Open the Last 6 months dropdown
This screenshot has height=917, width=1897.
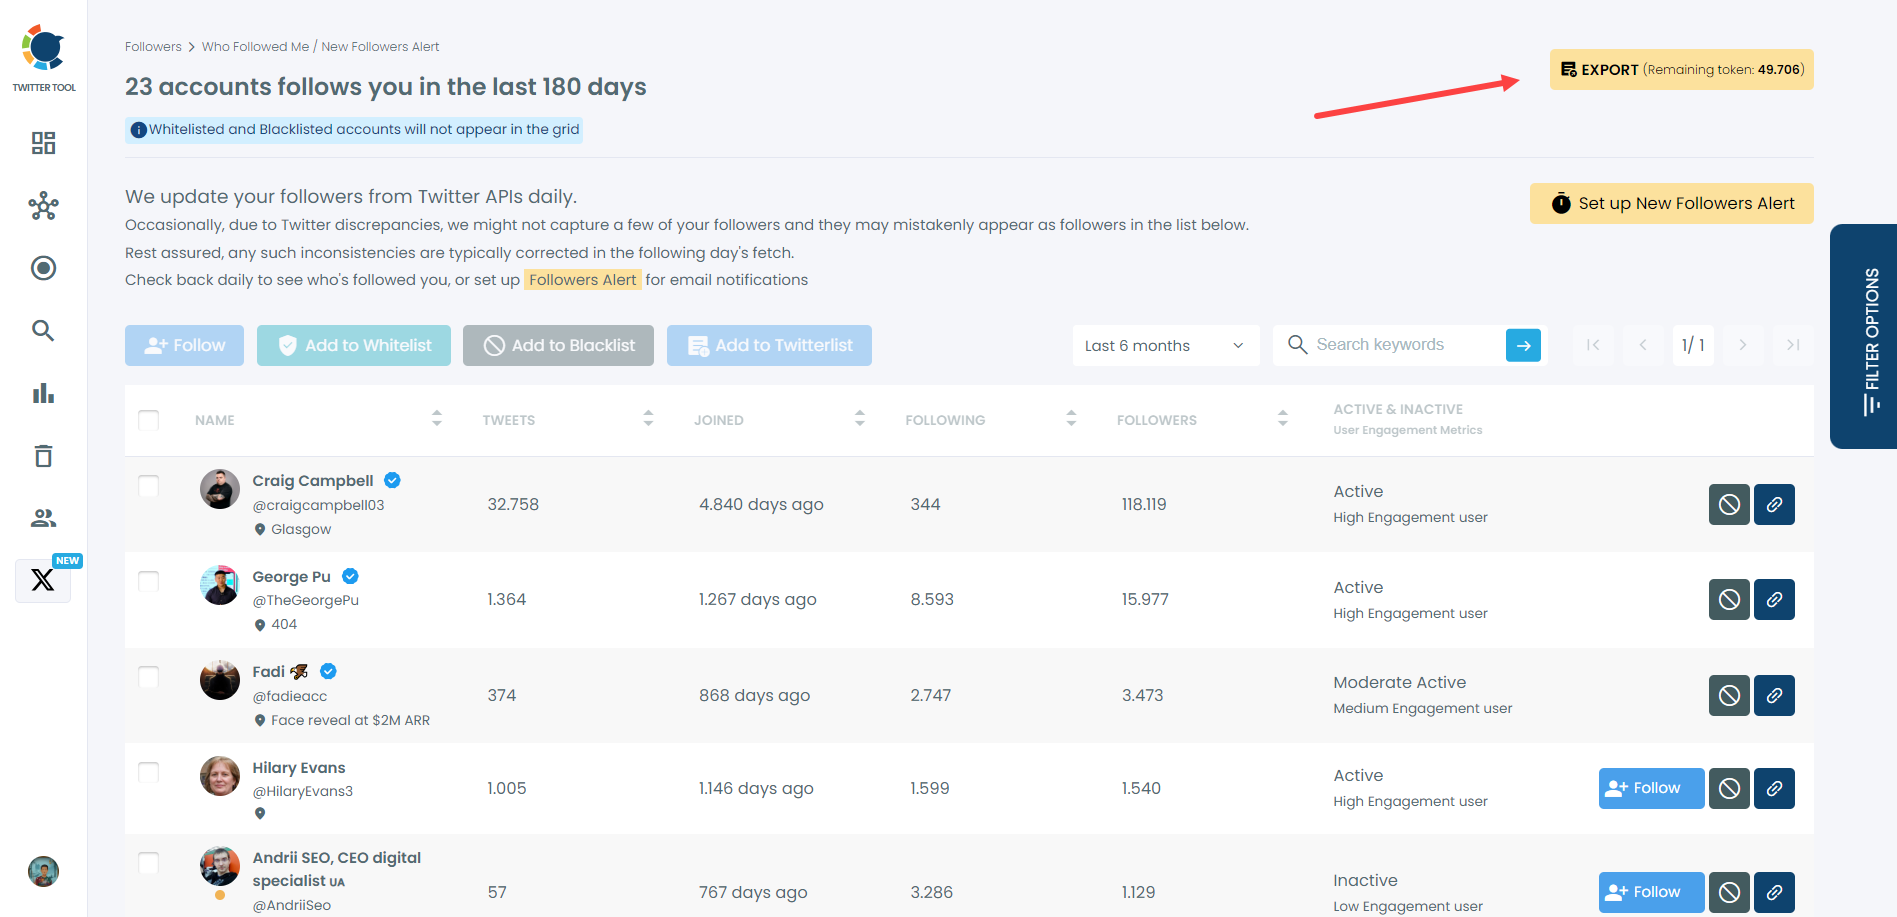[x=1164, y=345]
